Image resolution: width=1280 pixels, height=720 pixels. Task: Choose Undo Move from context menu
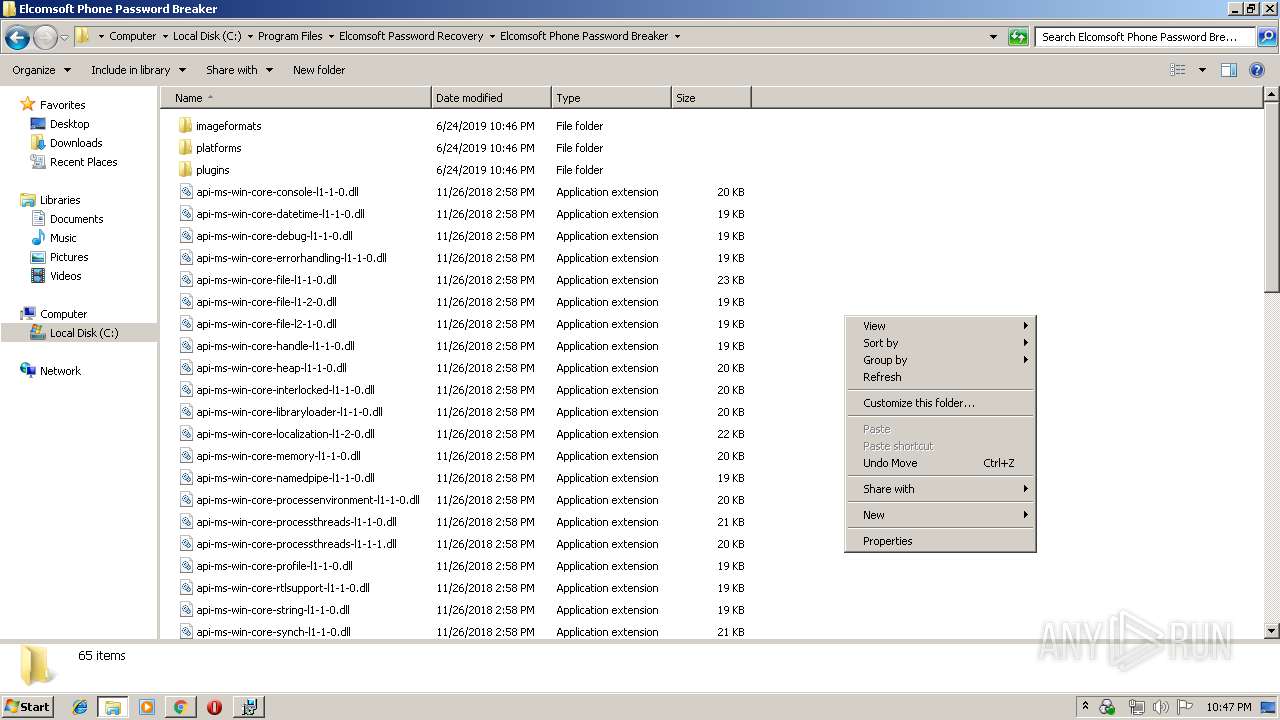pyautogui.click(x=940, y=463)
